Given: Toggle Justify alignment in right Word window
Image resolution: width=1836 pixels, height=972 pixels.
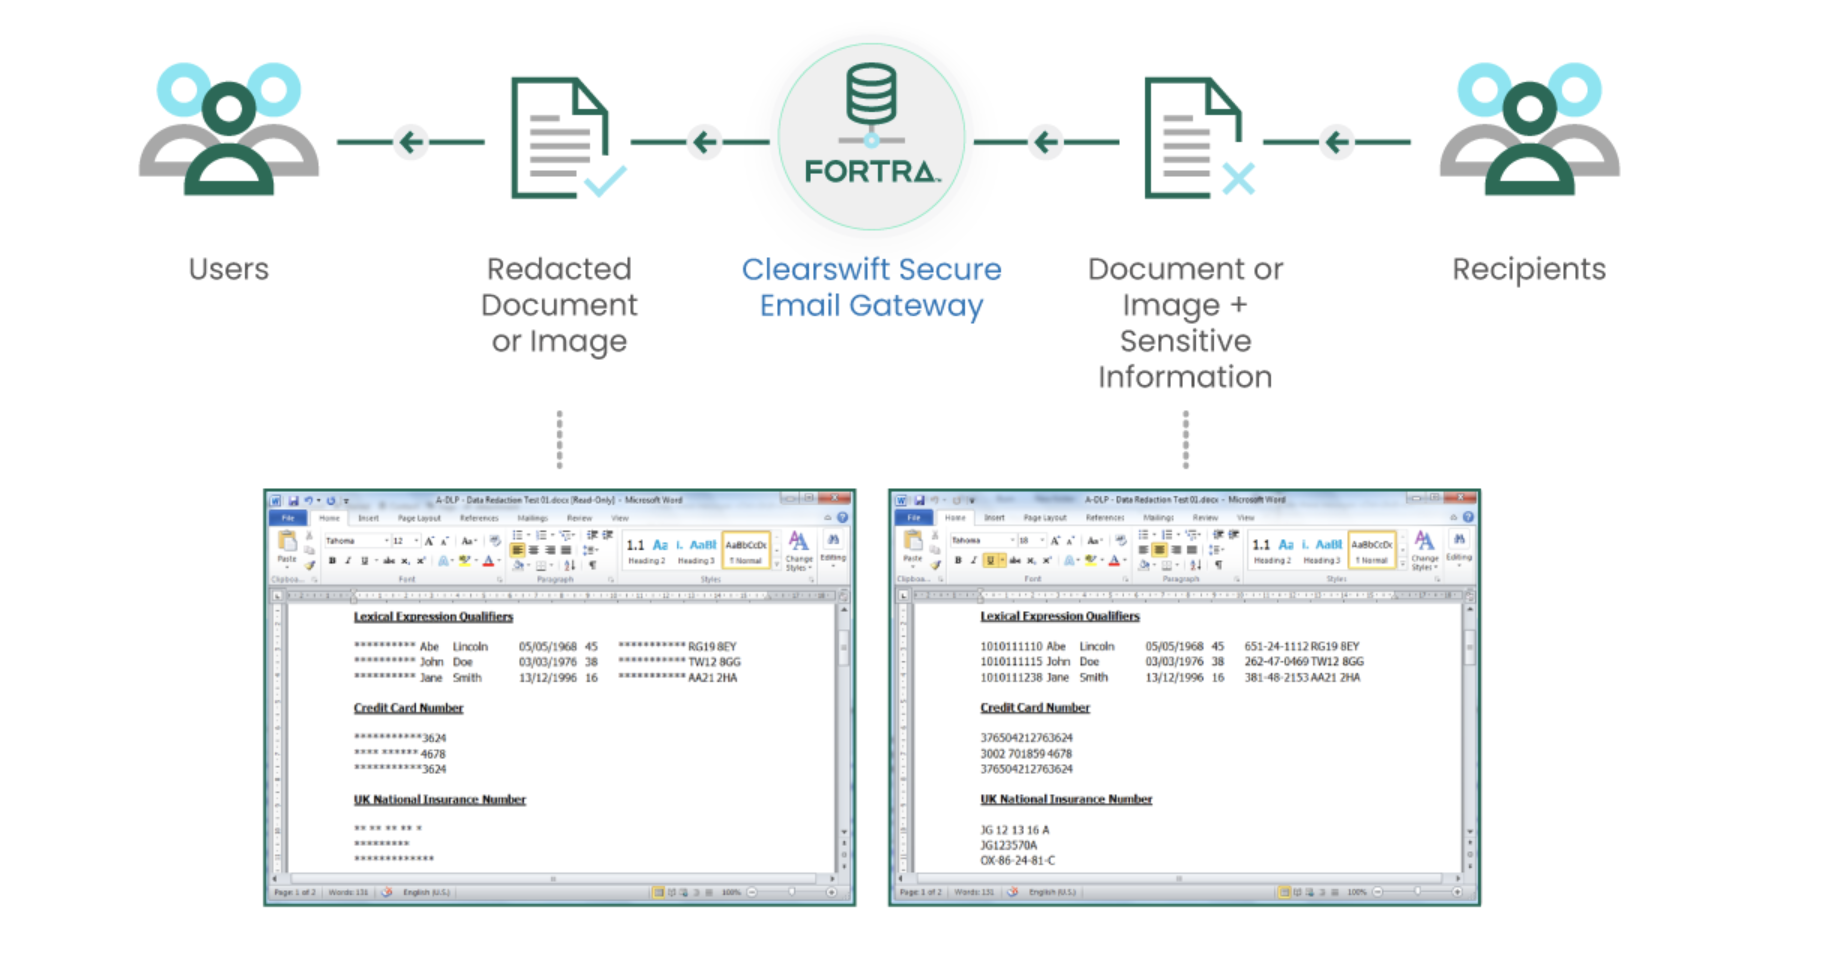Looking at the screenshot, I should point(1192,550).
